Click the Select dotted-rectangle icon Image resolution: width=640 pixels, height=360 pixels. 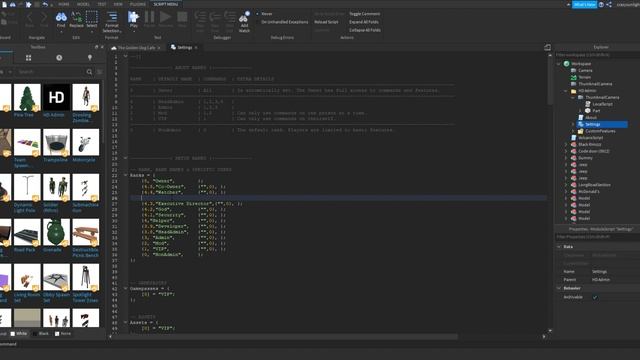92,17
